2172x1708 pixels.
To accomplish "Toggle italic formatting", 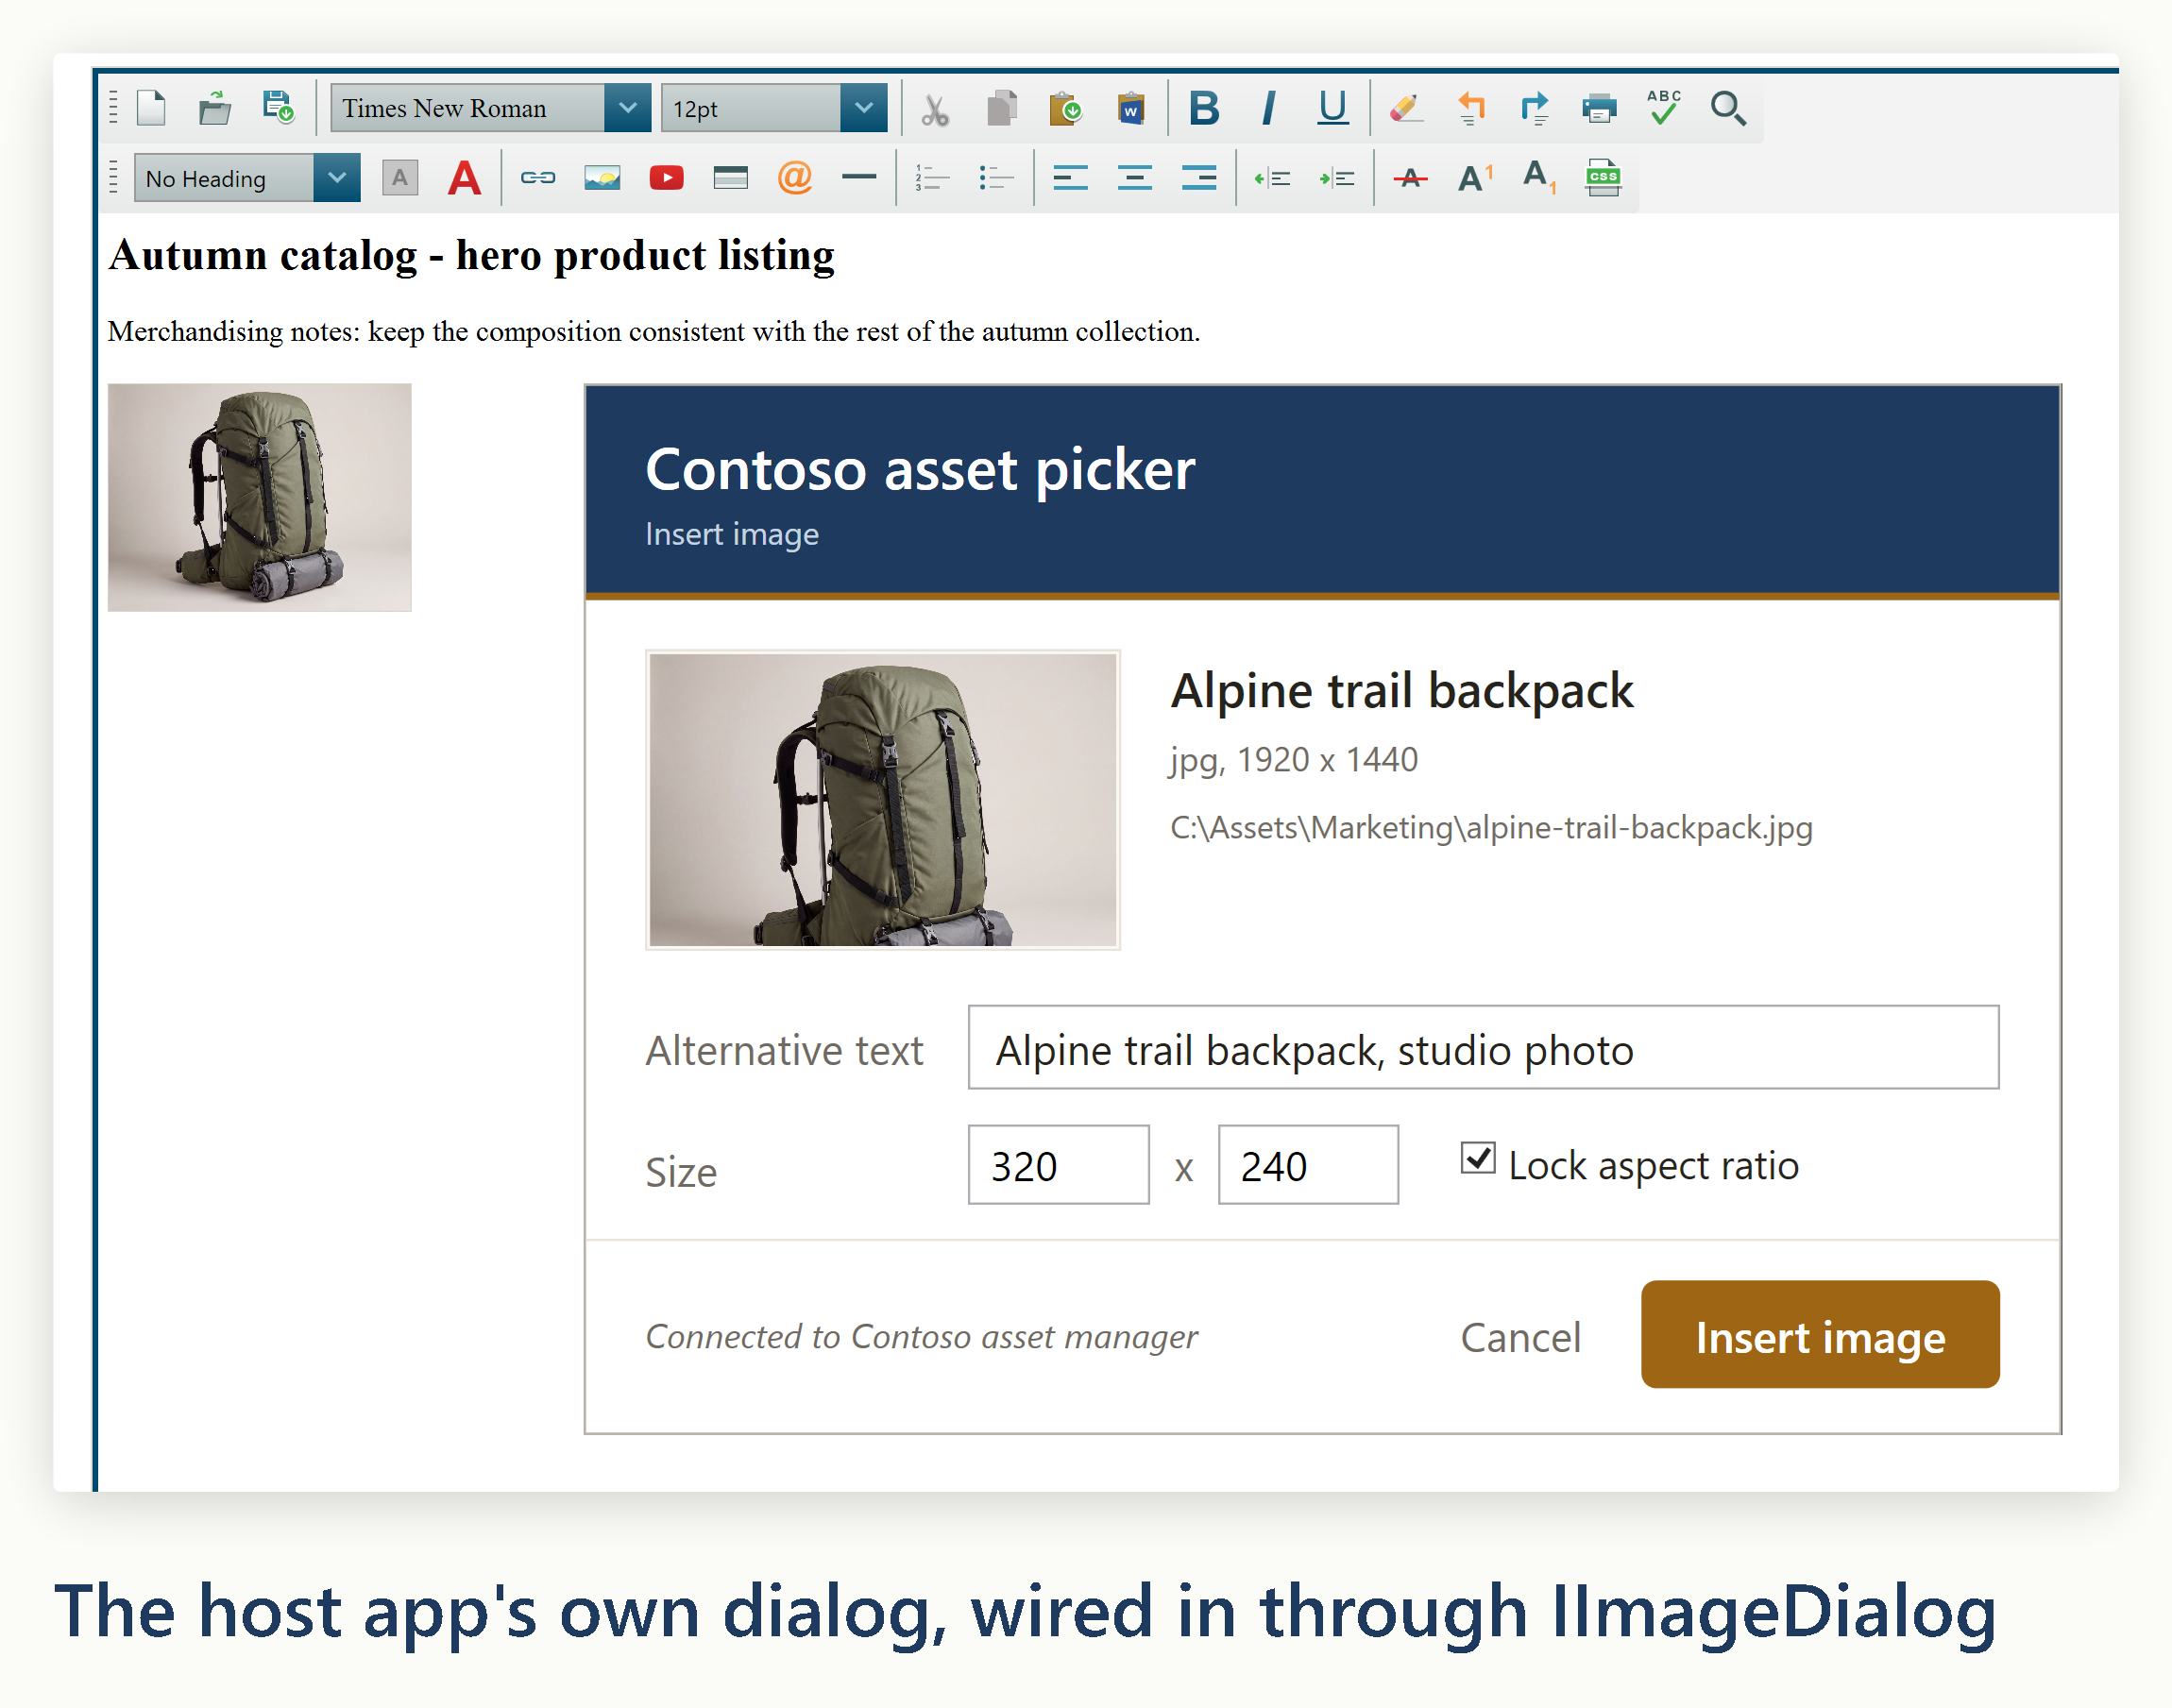I will (1269, 108).
